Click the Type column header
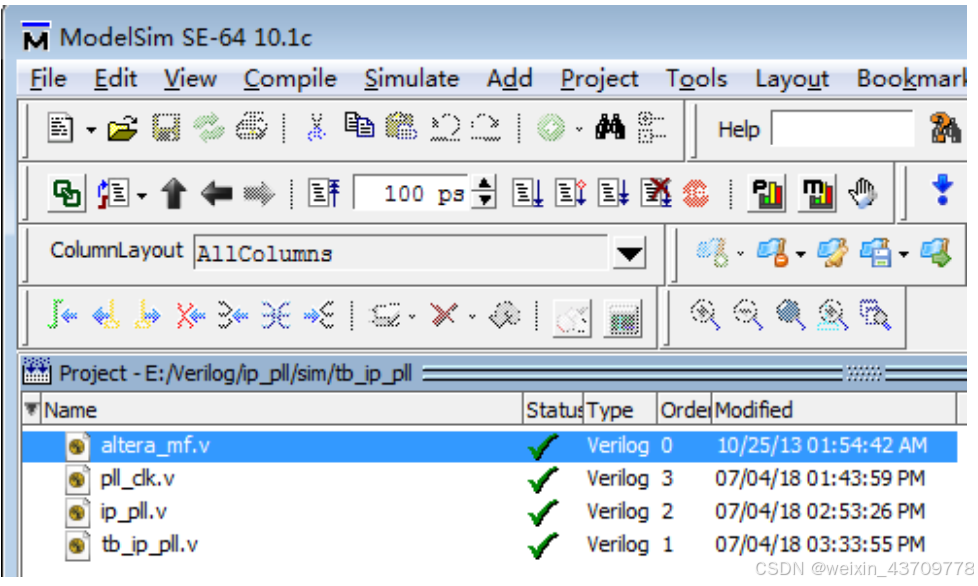 [620, 410]
